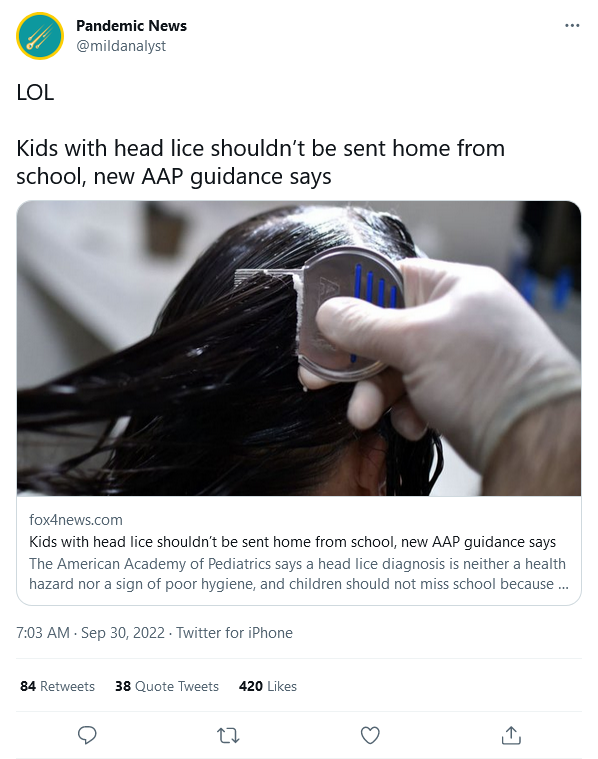
Task: Show the 420 Likes list
Action: pos(268,686)
